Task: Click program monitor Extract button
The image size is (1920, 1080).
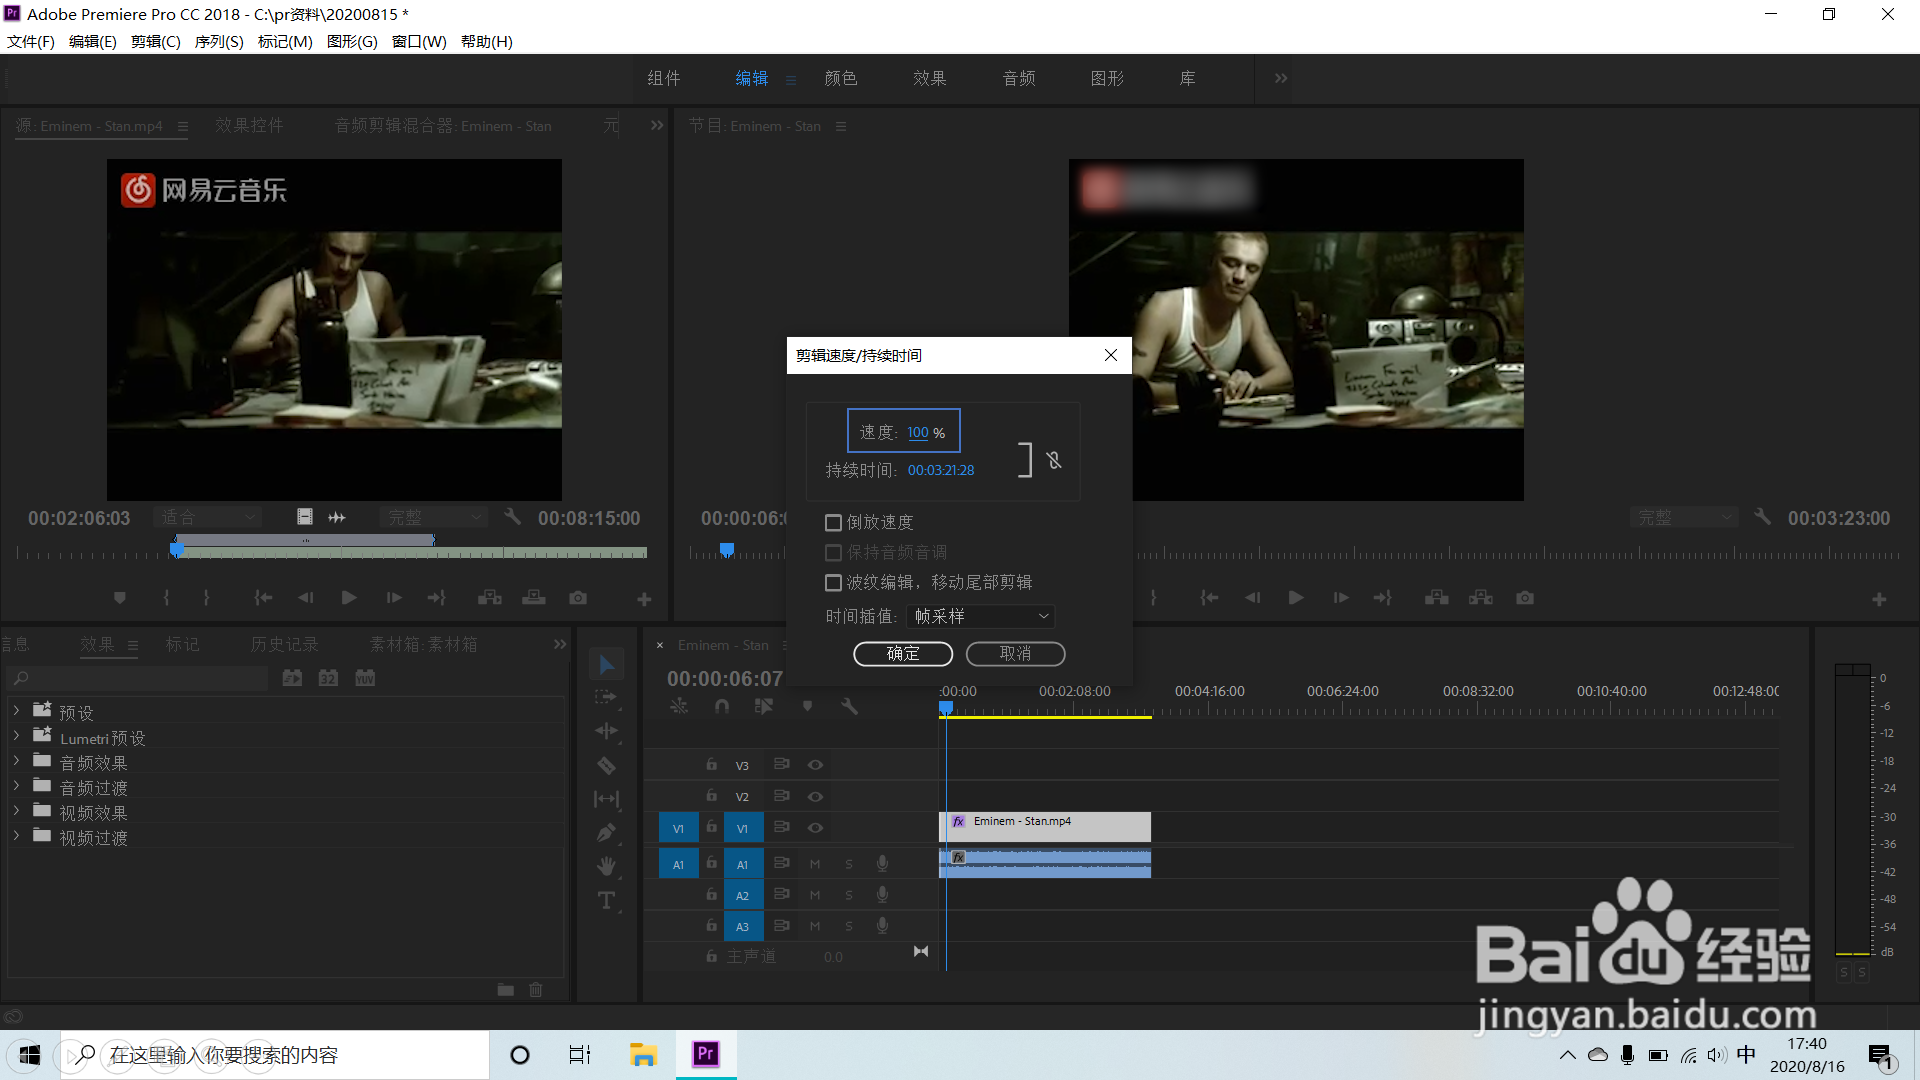Action: point(1481,598)
